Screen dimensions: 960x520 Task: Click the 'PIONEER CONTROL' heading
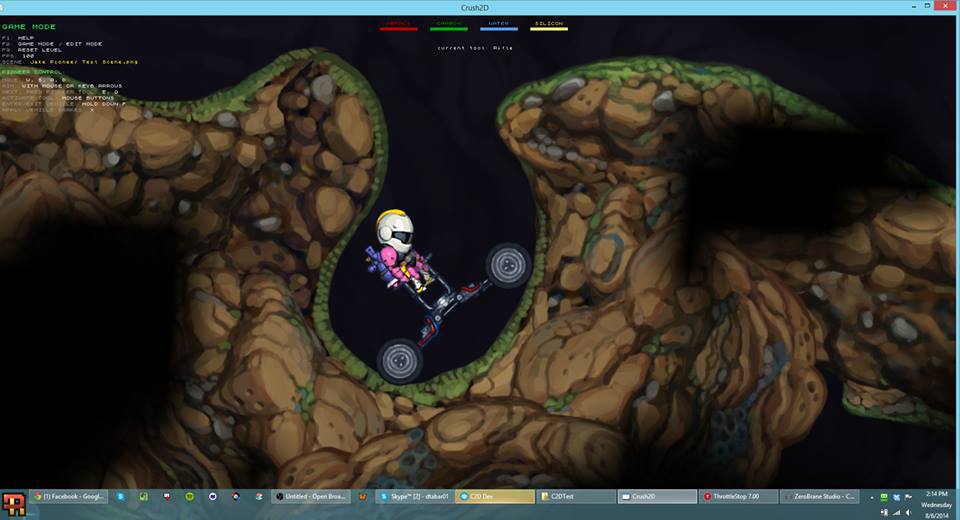click(32, 72)
